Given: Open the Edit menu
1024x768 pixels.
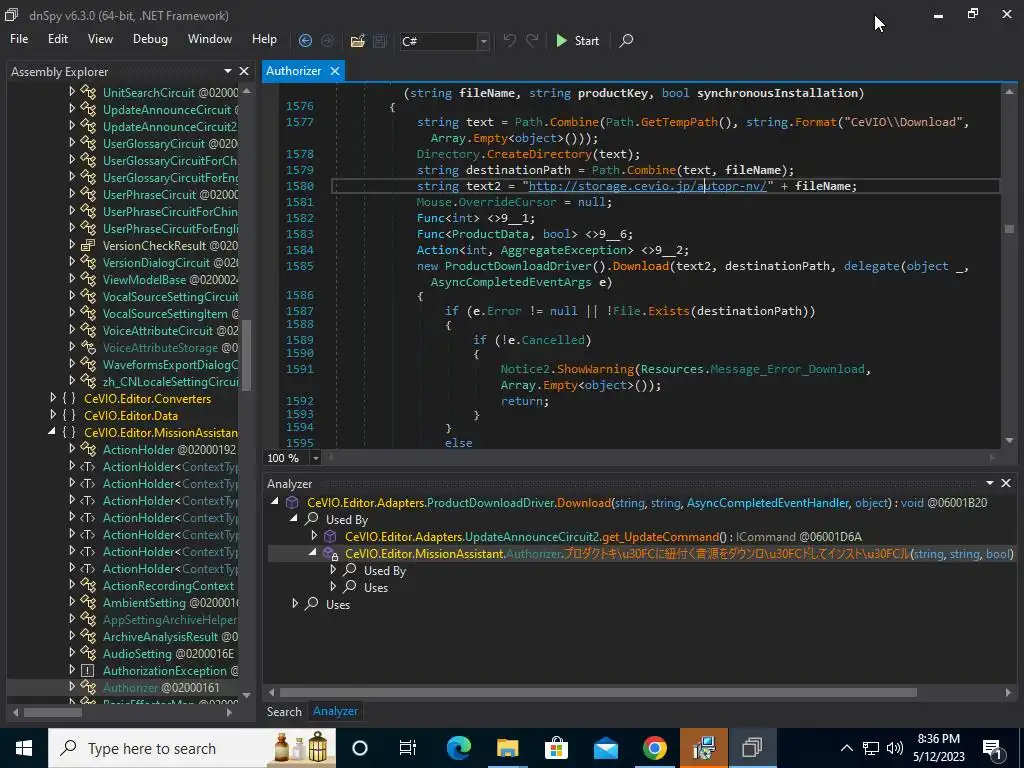Looking at the screenshot, I should [x=57, y=39].
